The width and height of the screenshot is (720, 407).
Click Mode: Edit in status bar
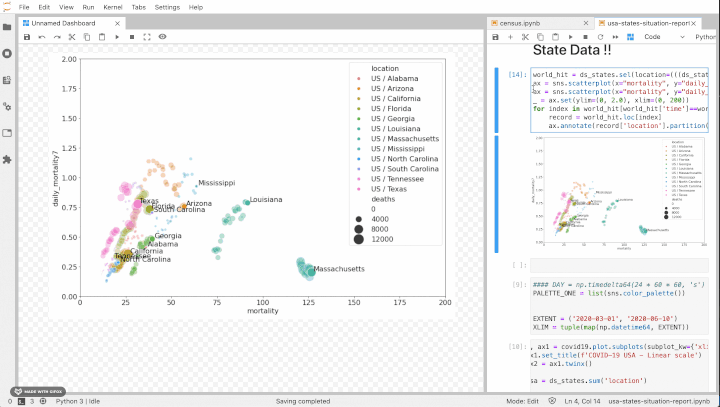click(522, 401)
